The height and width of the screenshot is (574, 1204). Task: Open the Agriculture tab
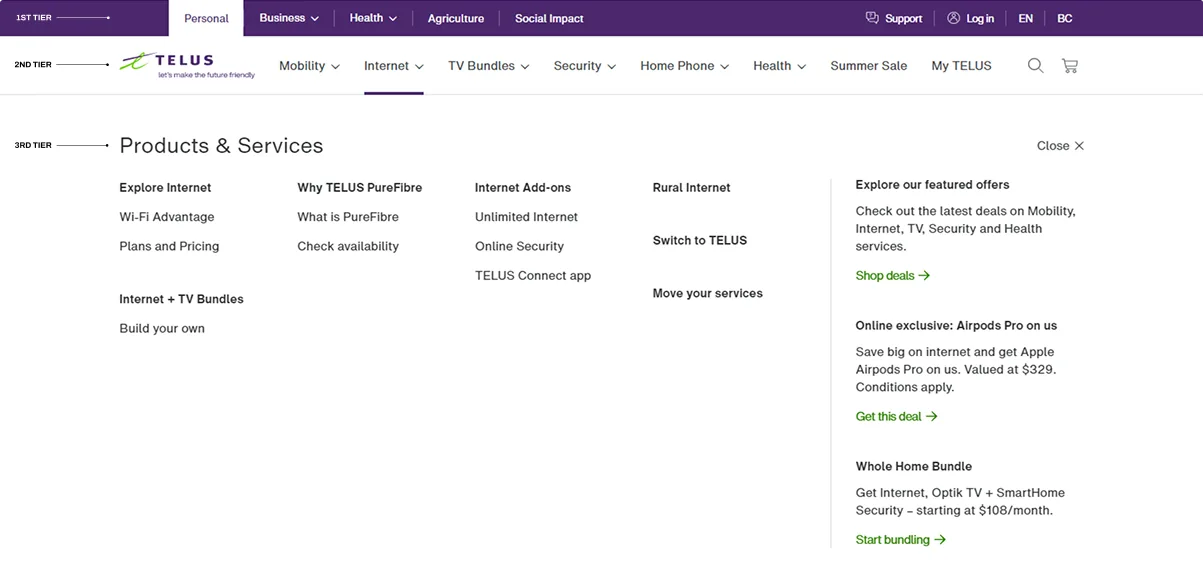click(456, 18)
